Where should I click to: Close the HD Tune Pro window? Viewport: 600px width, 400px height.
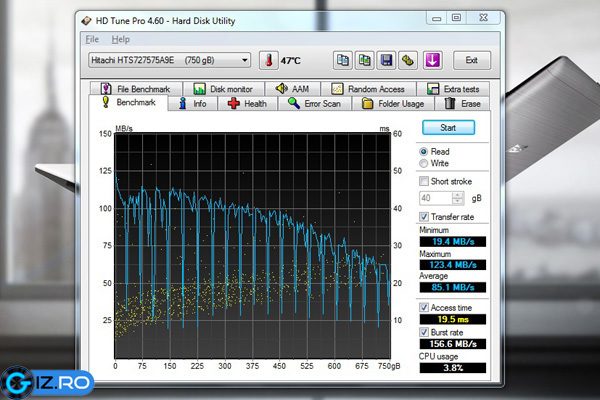tap(483, 18)
